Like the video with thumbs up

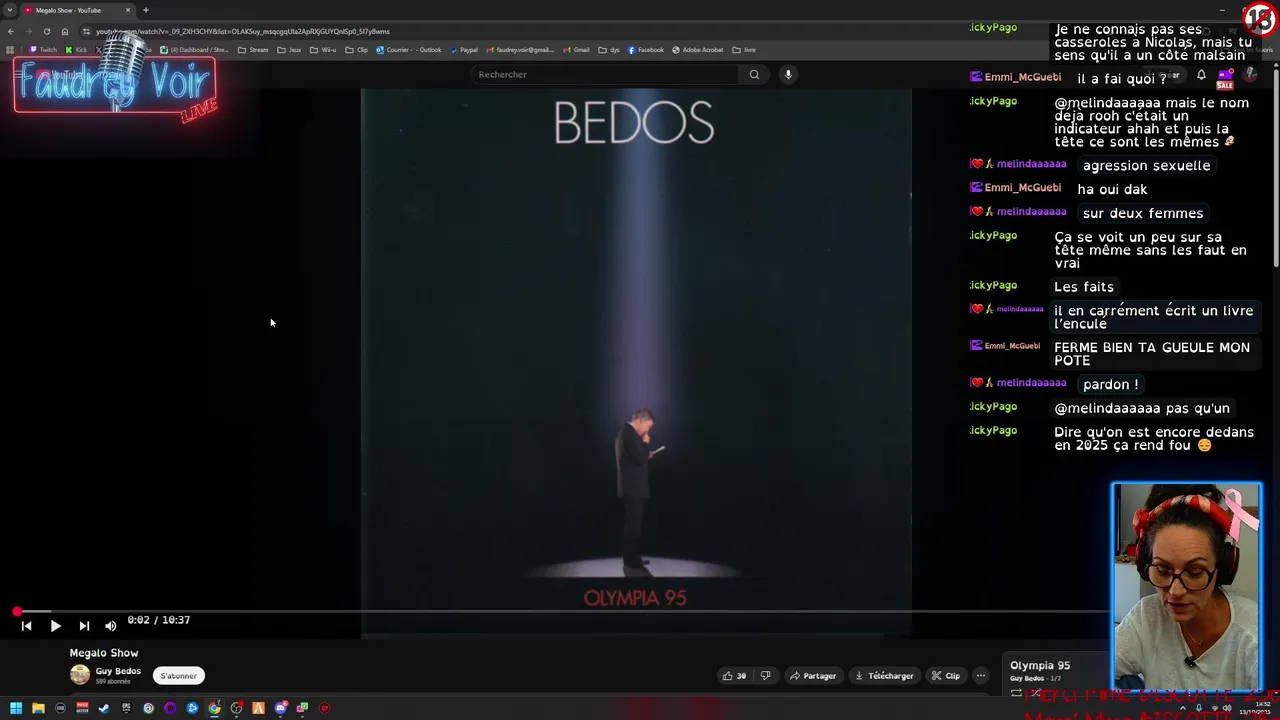[x=734, y=676]
